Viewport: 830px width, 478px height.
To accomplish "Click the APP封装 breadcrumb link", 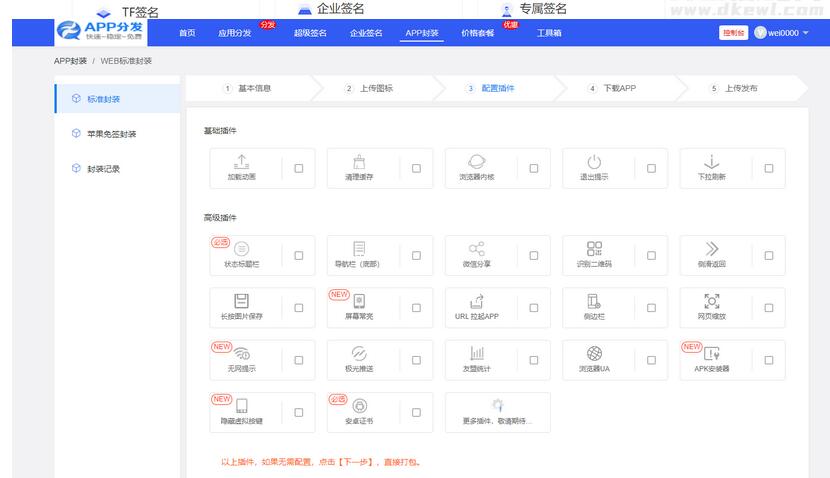I will (70, 61).
